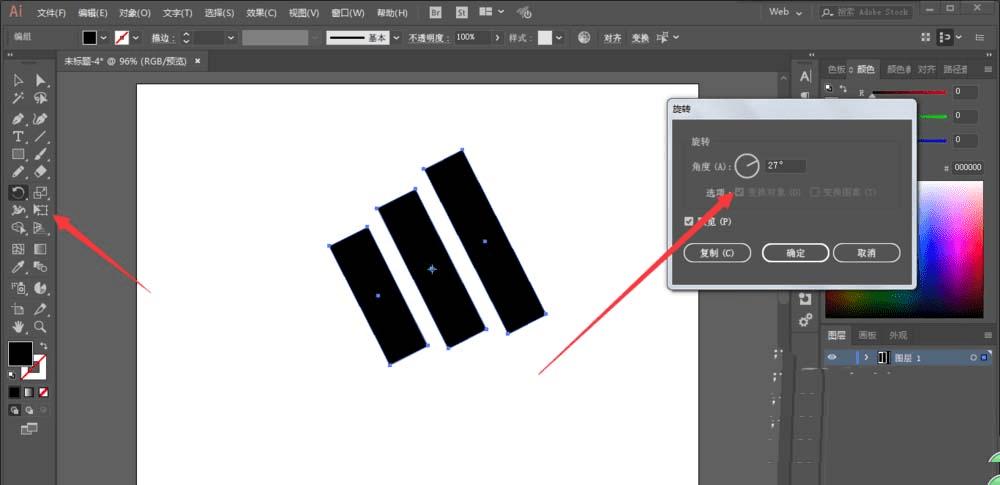Select the Eraser tool
This screenshot has height=485, width=1000.
pyautogui.click(x=40, y=172)
